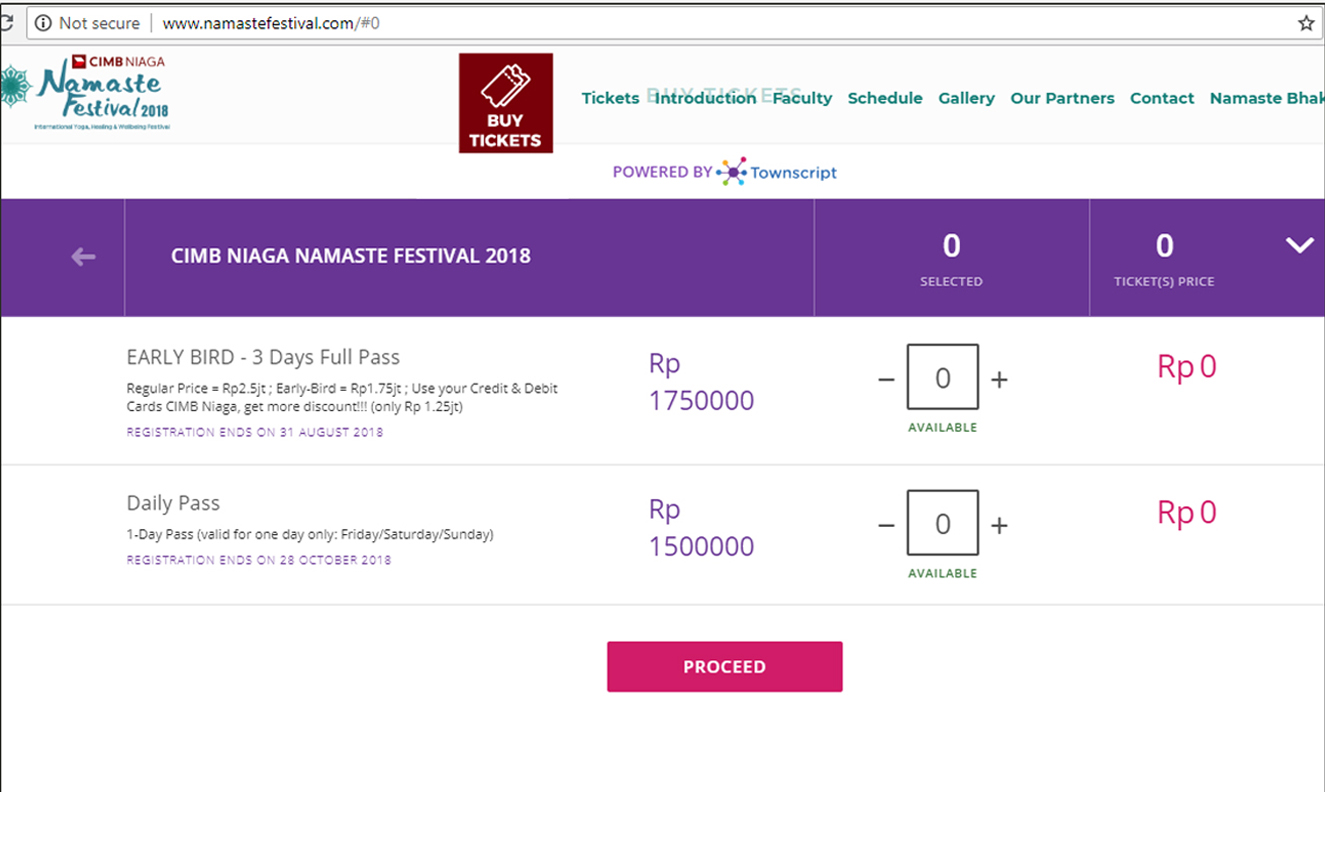The image size is (1325, 842).
Task: Bookmark this page with the star icon
Action: pos(1306,23)
